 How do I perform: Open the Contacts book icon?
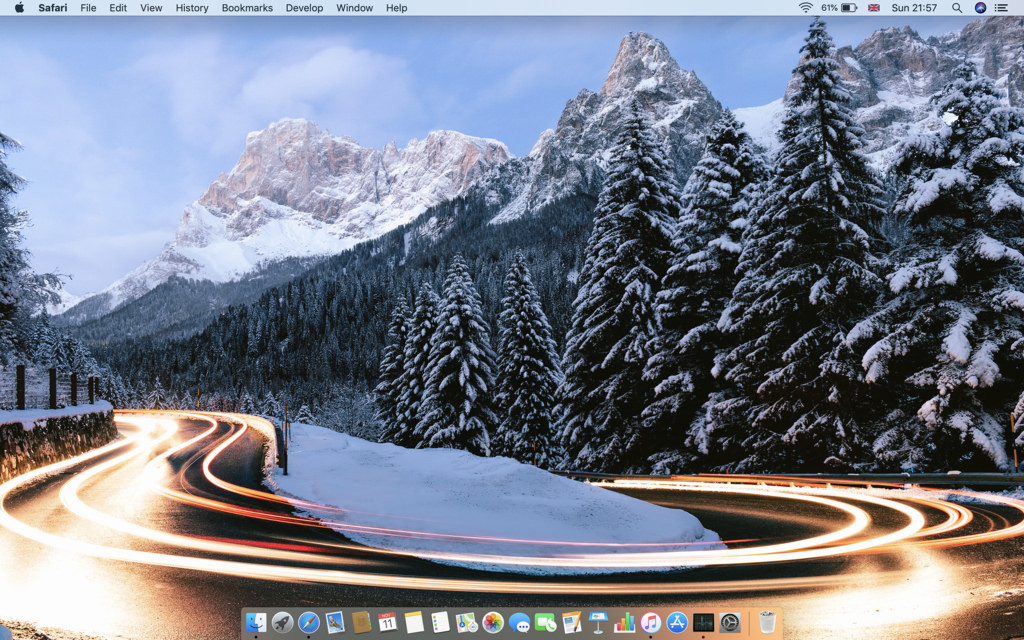361,622
